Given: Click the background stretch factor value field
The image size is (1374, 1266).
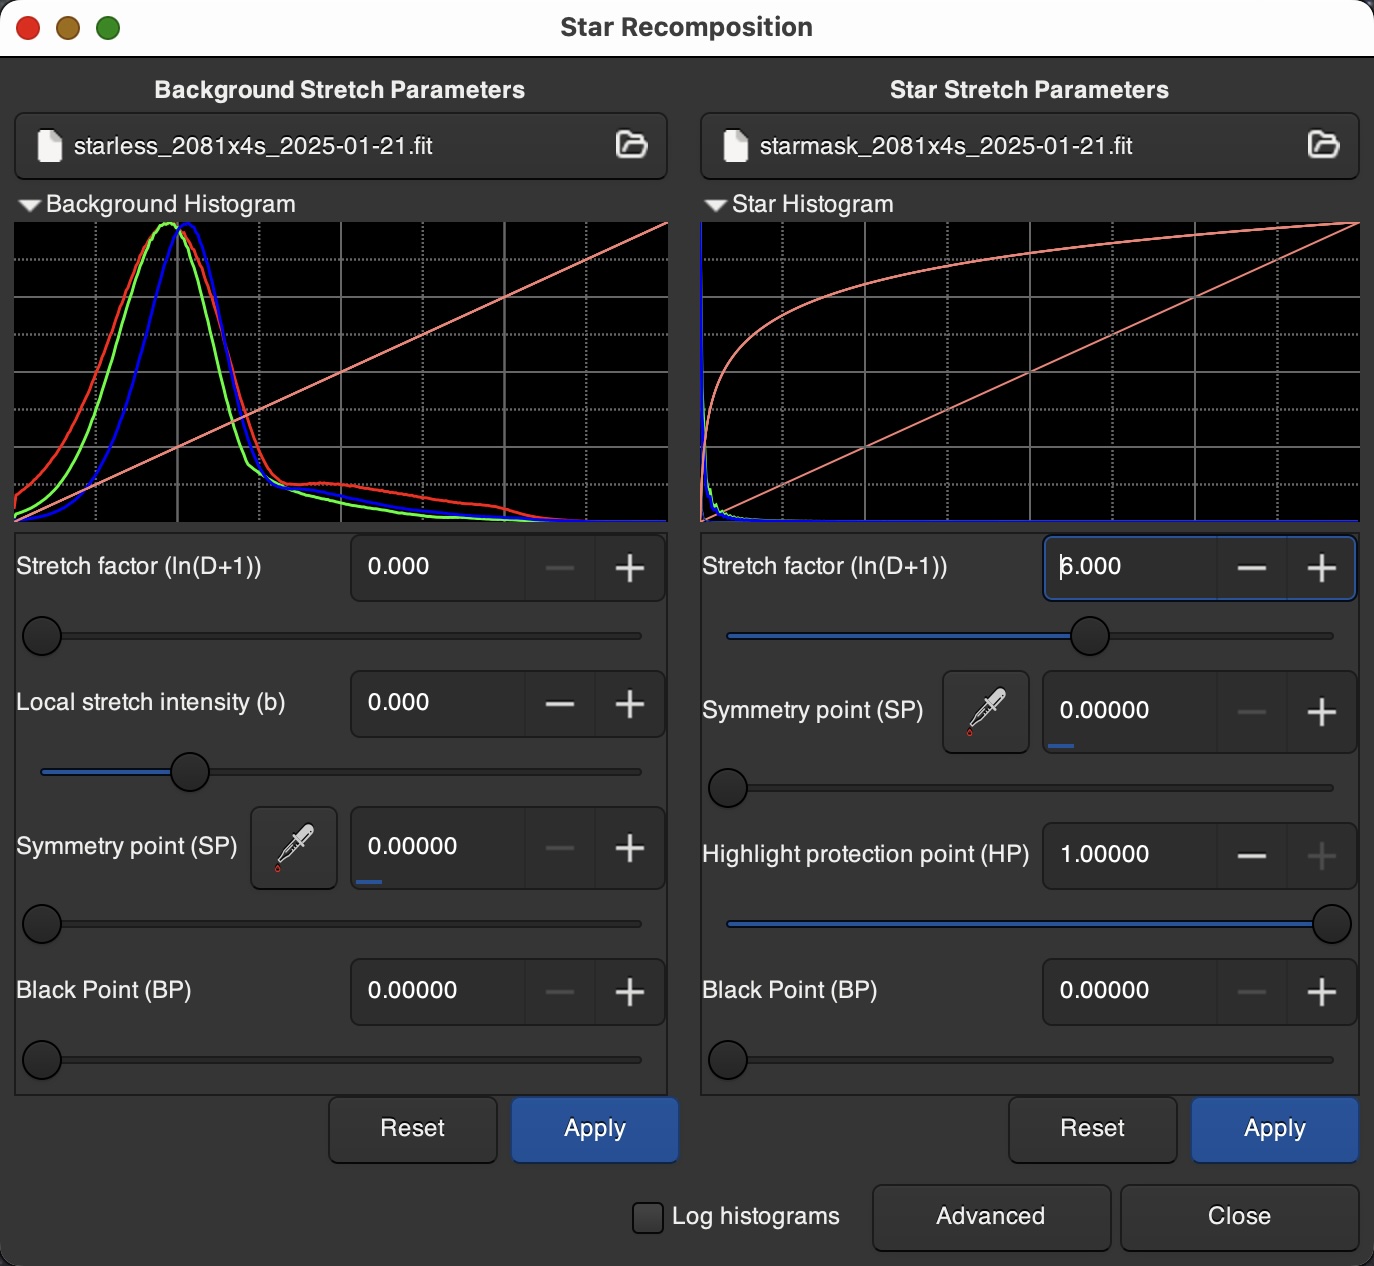Looking at the screenshot, I should tap(438, 568).
